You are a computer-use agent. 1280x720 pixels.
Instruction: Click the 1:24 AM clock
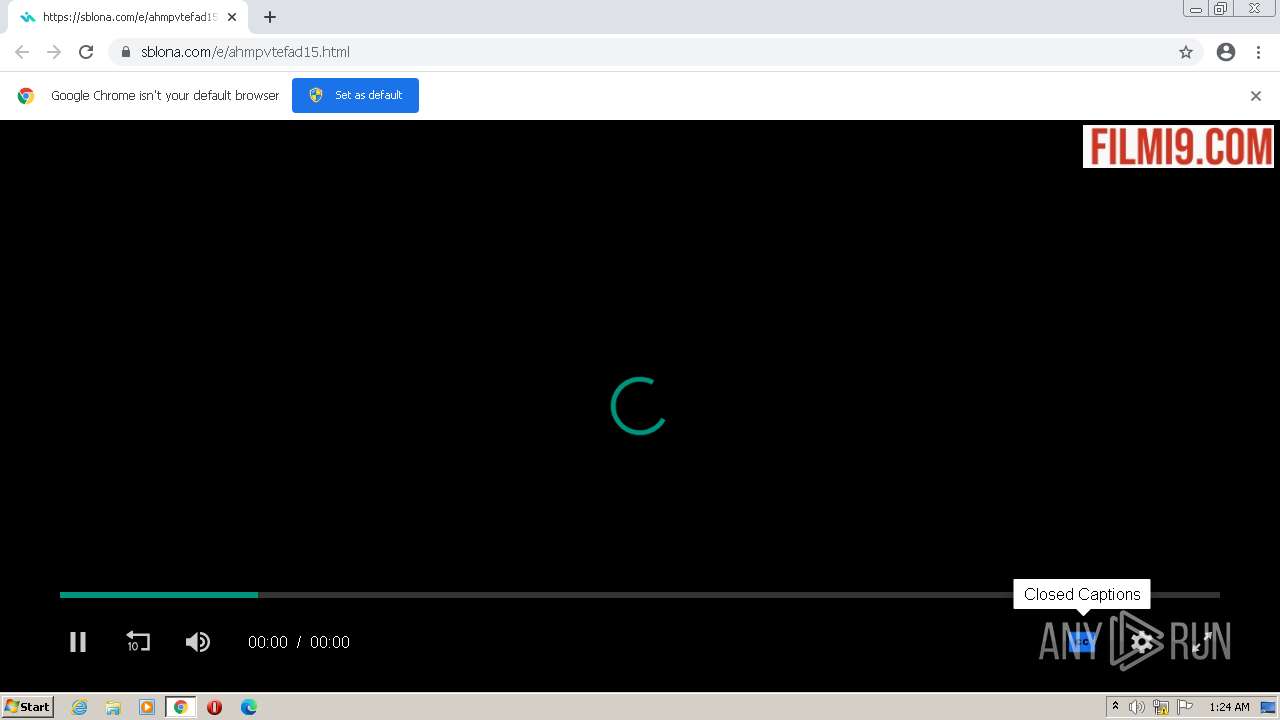tap(1229, 707)
